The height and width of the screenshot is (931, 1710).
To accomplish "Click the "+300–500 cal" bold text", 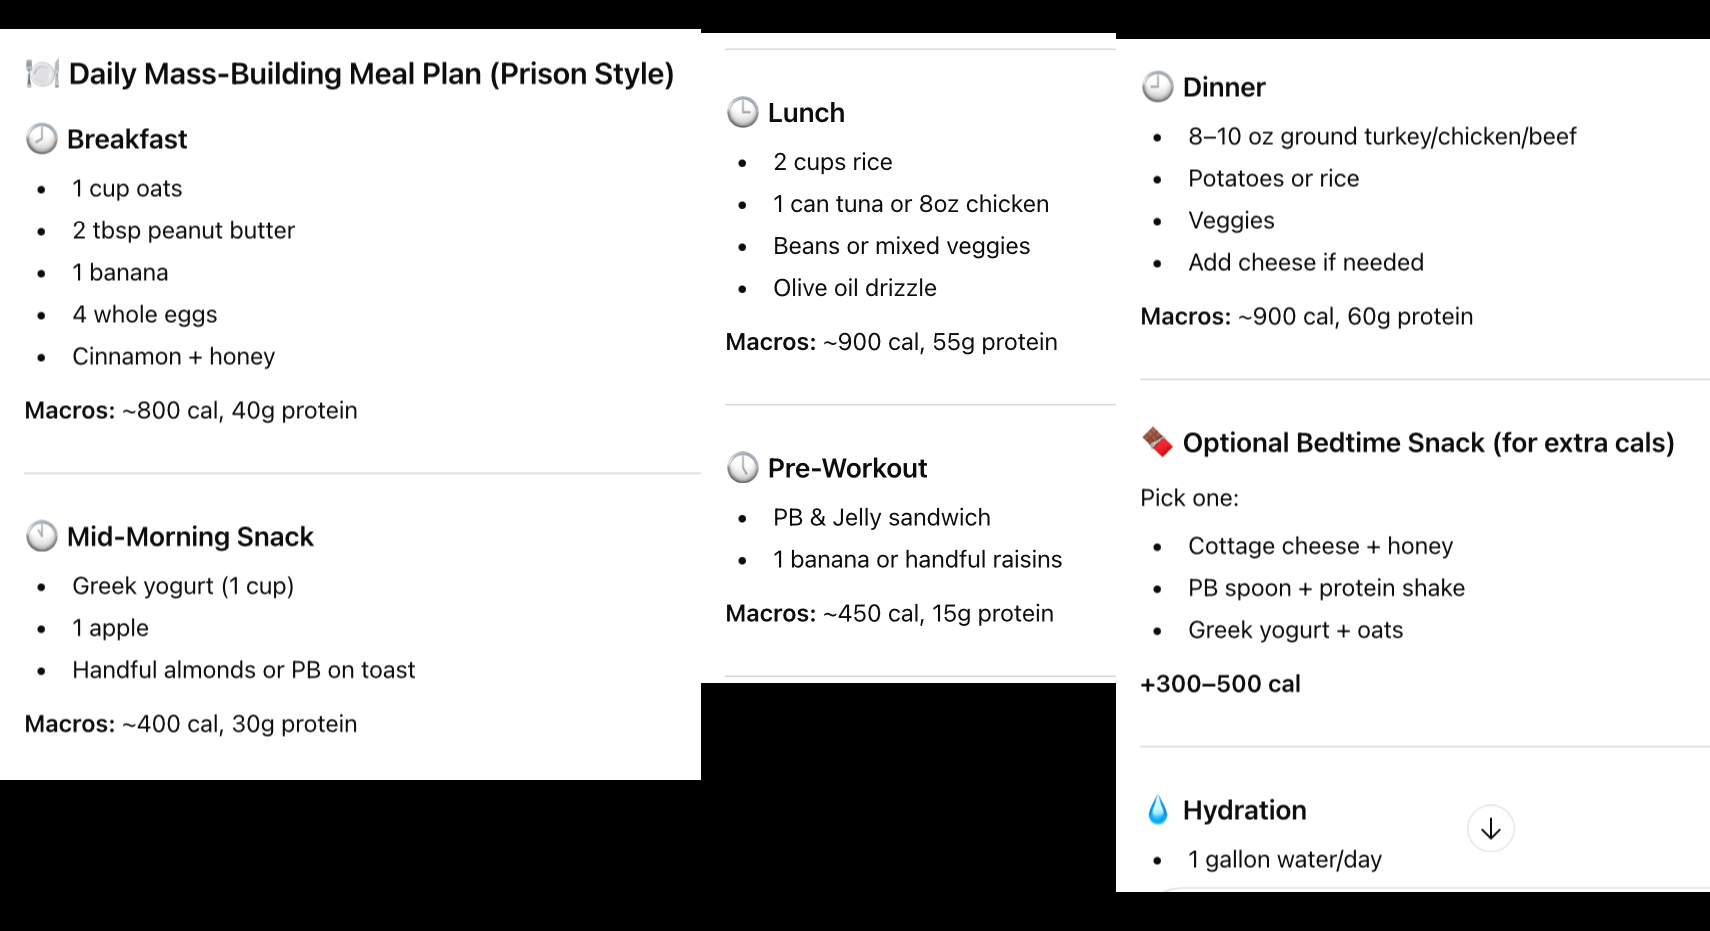I will pyautogui.click(x=1220, y=684).
